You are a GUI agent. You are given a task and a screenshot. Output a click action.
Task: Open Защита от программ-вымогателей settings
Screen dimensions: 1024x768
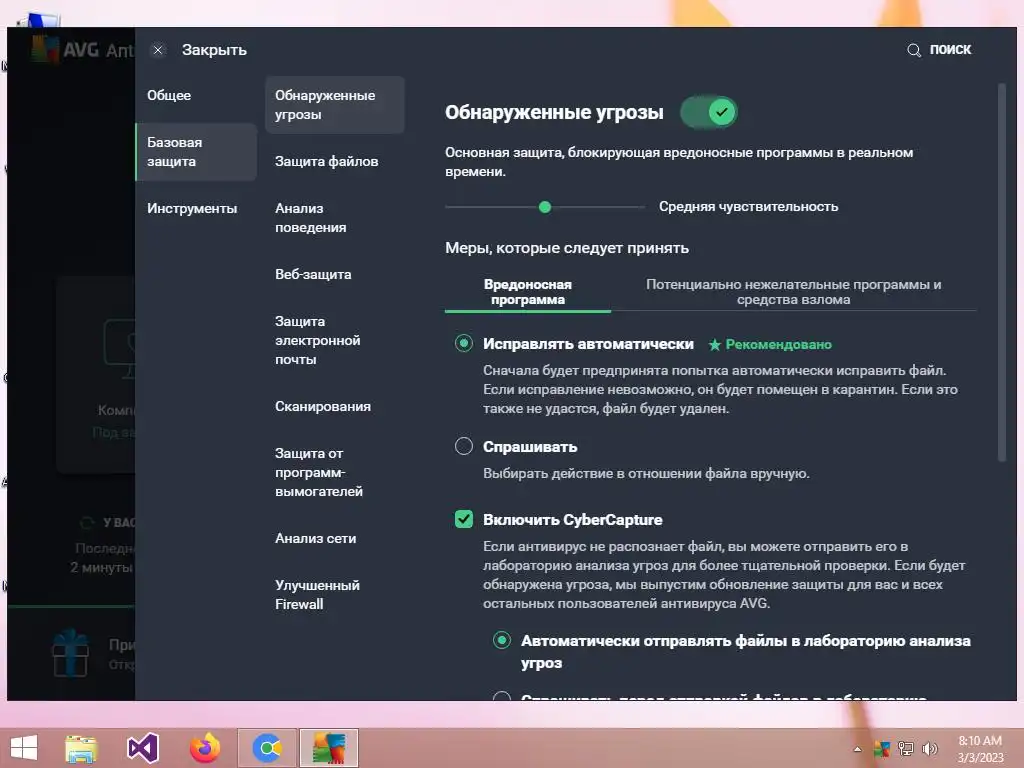click(x=319, y=472)
